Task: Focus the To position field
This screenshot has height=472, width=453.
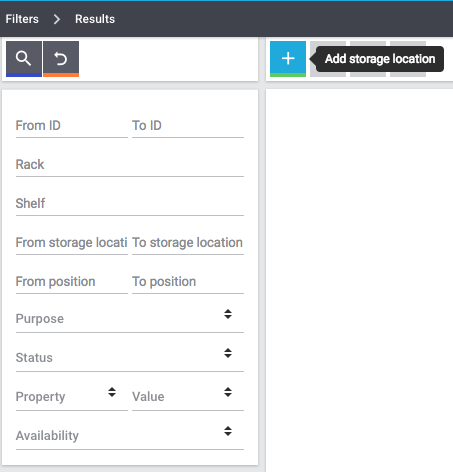Action: pos(188,282)
